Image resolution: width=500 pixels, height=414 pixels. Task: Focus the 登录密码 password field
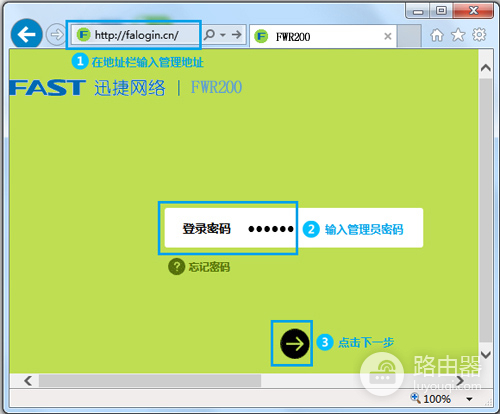pyautogui.click(x=294, y=228)
